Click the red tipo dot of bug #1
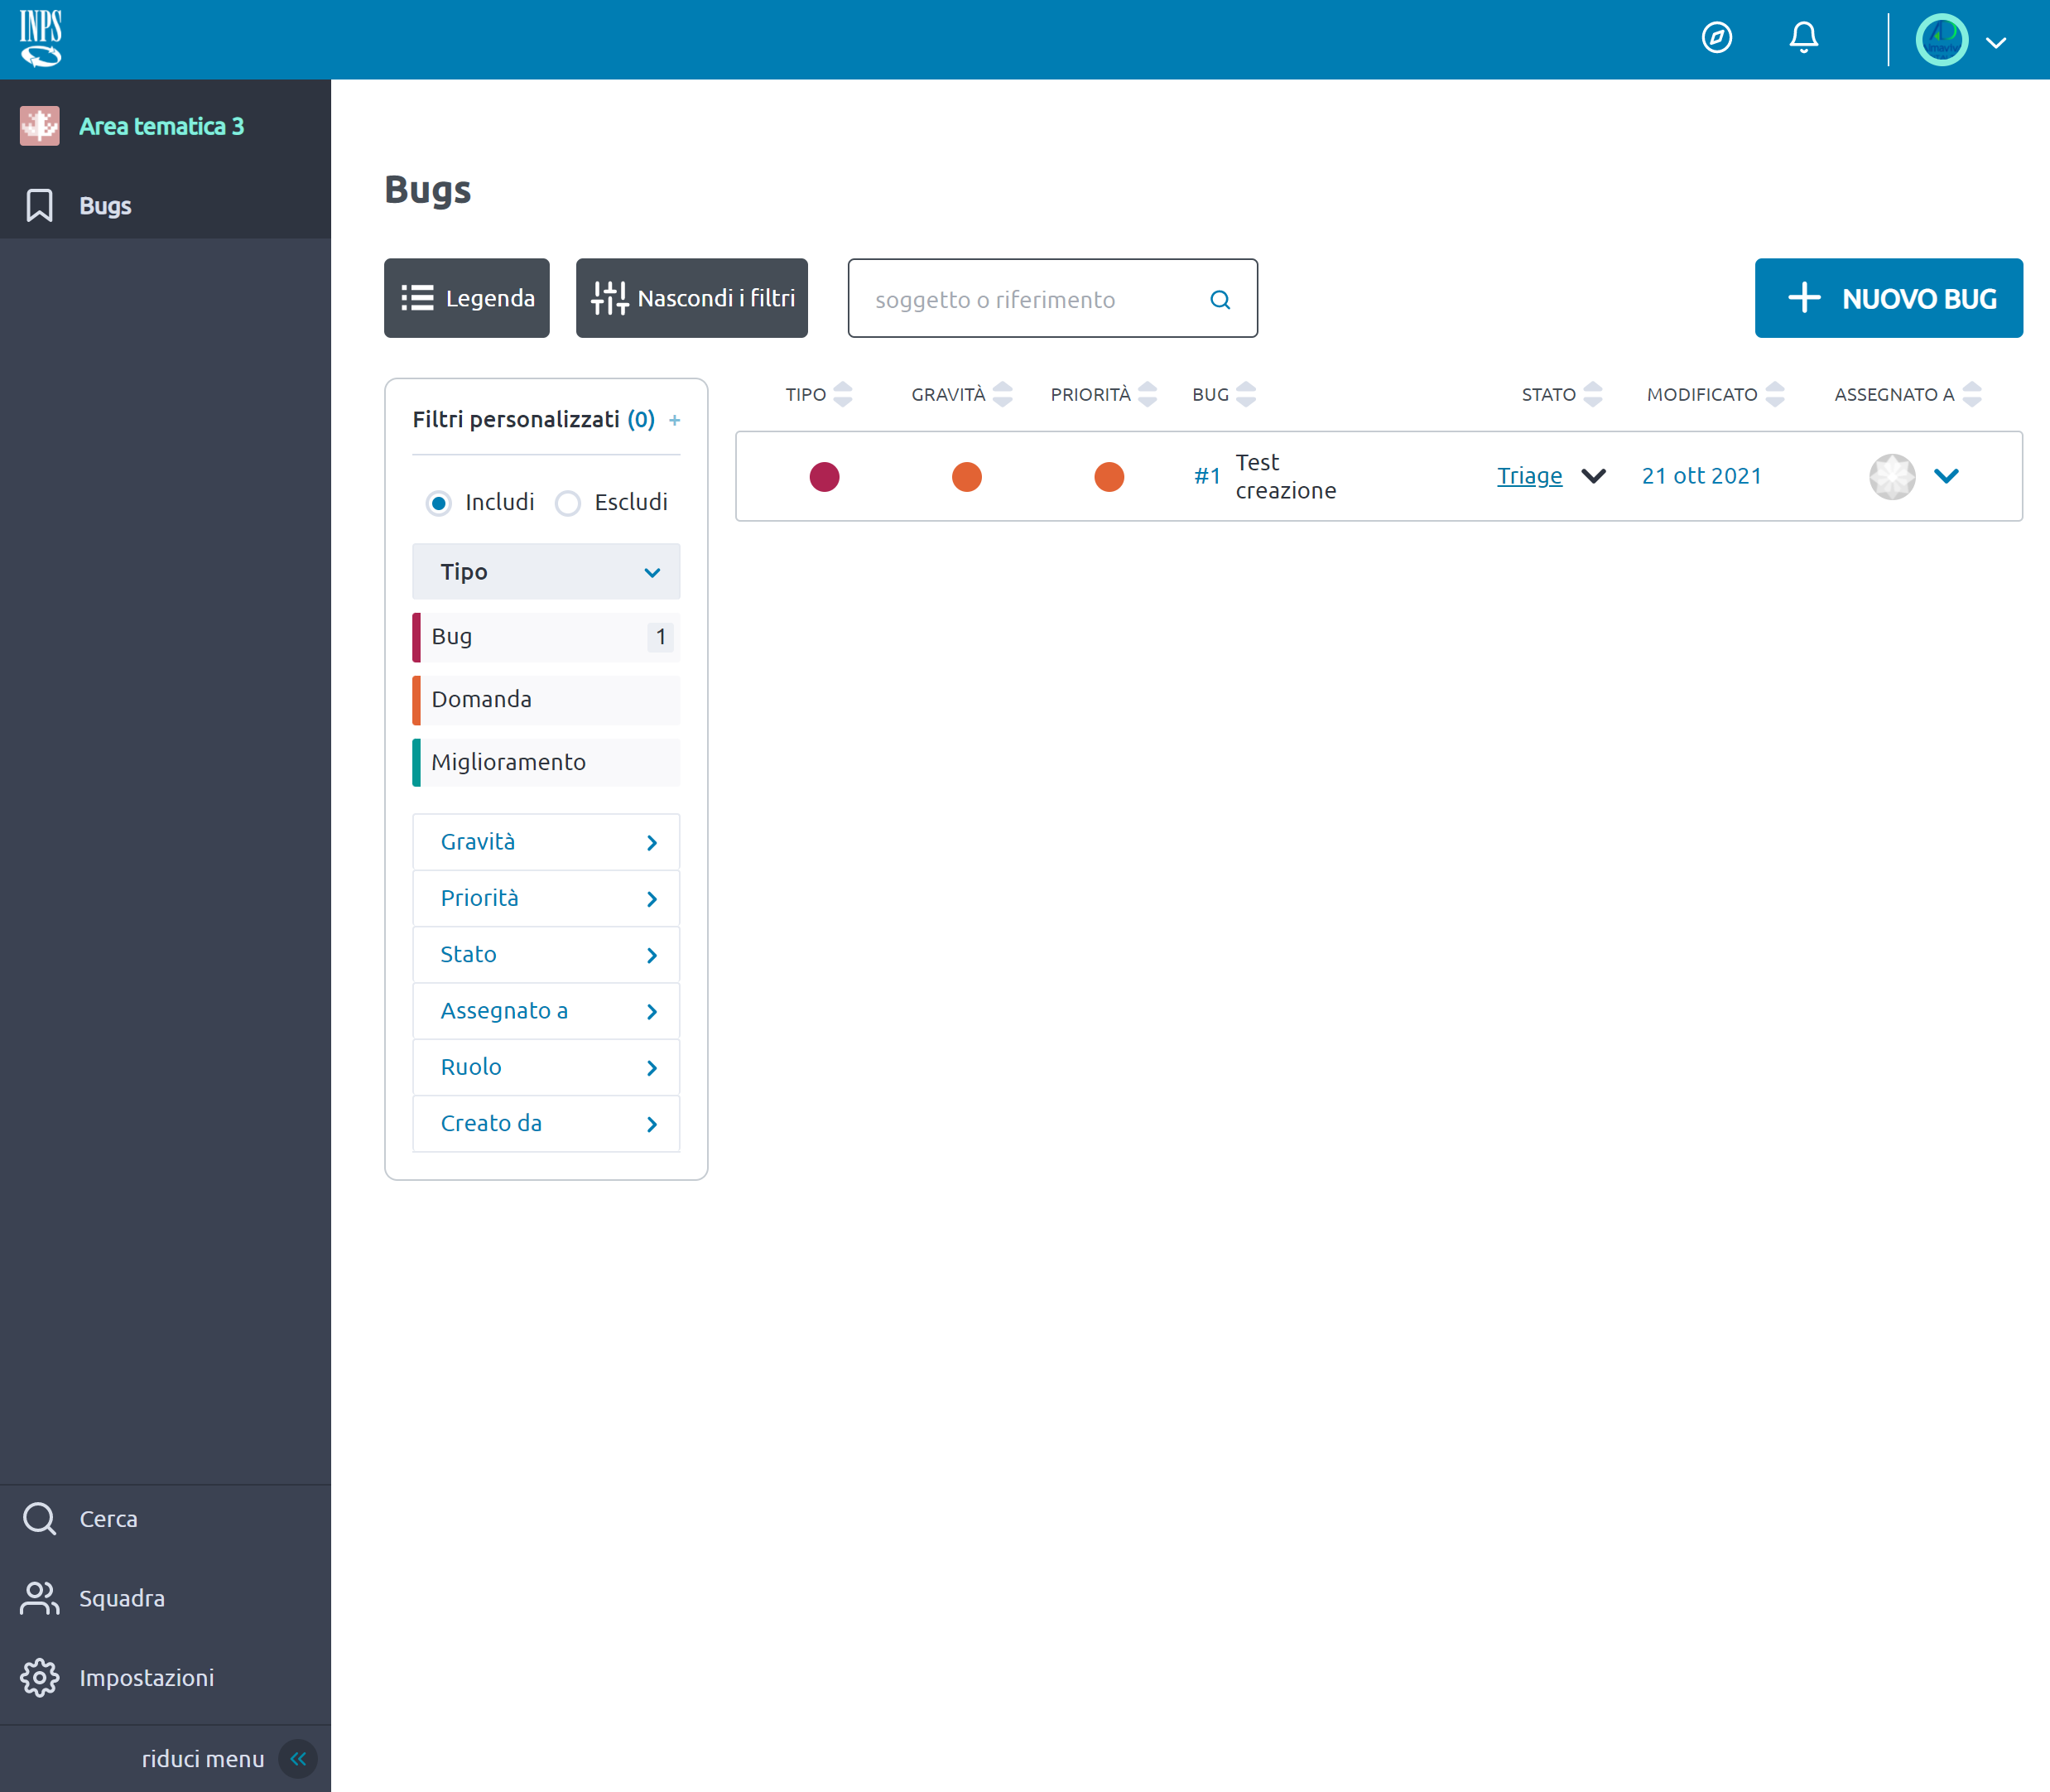 point(824,477)
